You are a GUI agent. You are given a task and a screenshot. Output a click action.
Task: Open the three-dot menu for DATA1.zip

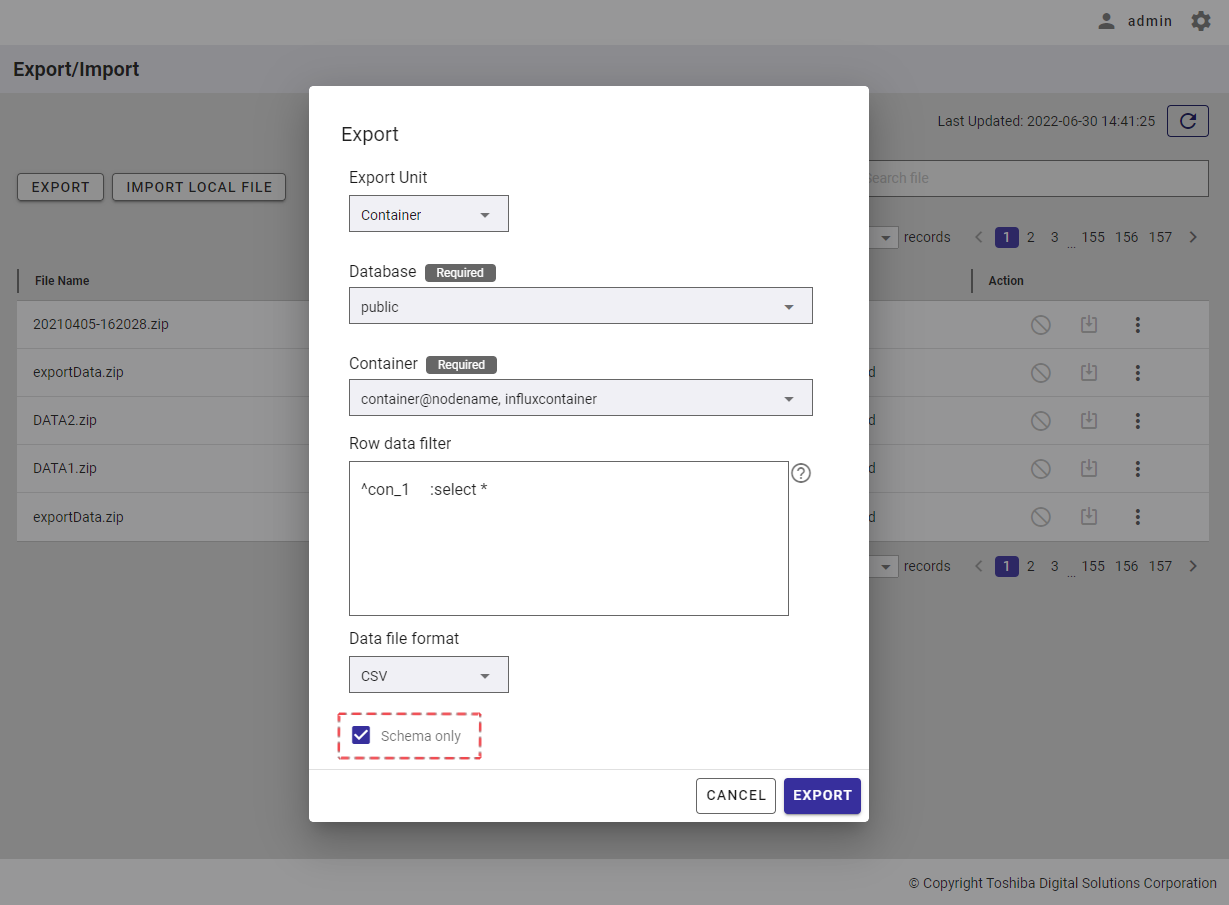(1137, 468)
